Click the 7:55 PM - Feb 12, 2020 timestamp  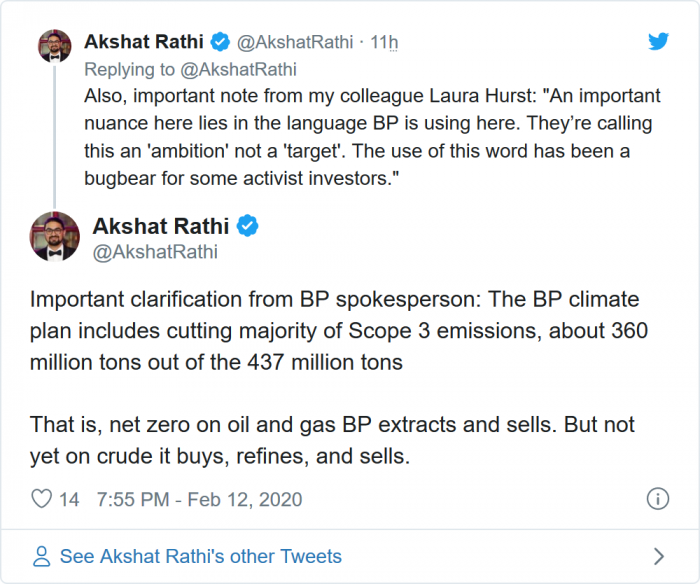199,498
